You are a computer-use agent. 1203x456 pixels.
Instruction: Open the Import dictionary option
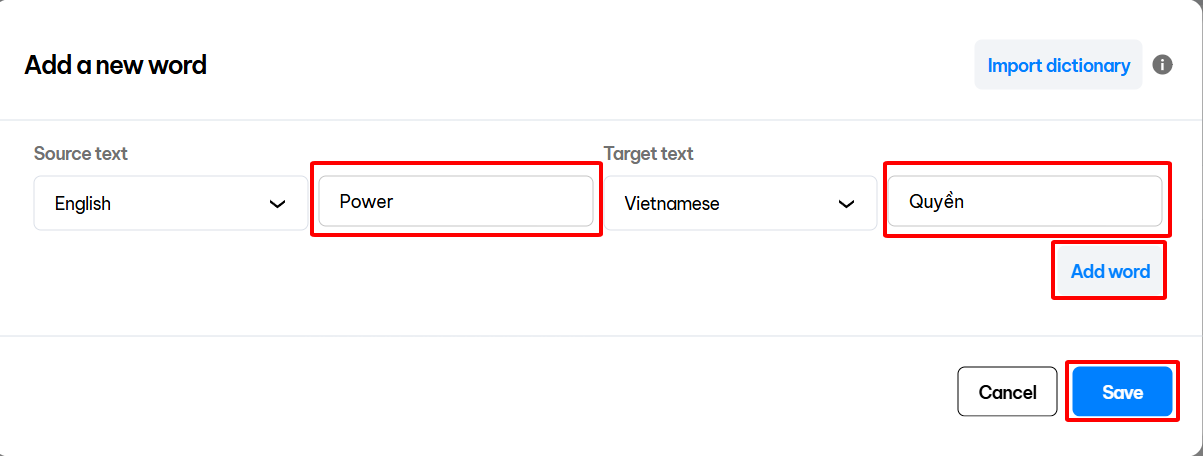tap(1058, 66)
